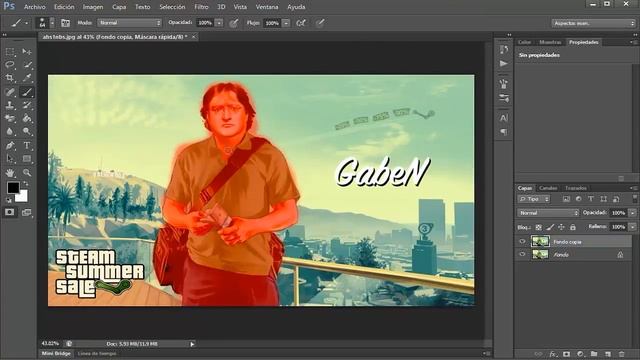Image resolution: width=640 pixels, height=360 pixels.
Task: Switch to the Canales tab
Action: [548, 188]
